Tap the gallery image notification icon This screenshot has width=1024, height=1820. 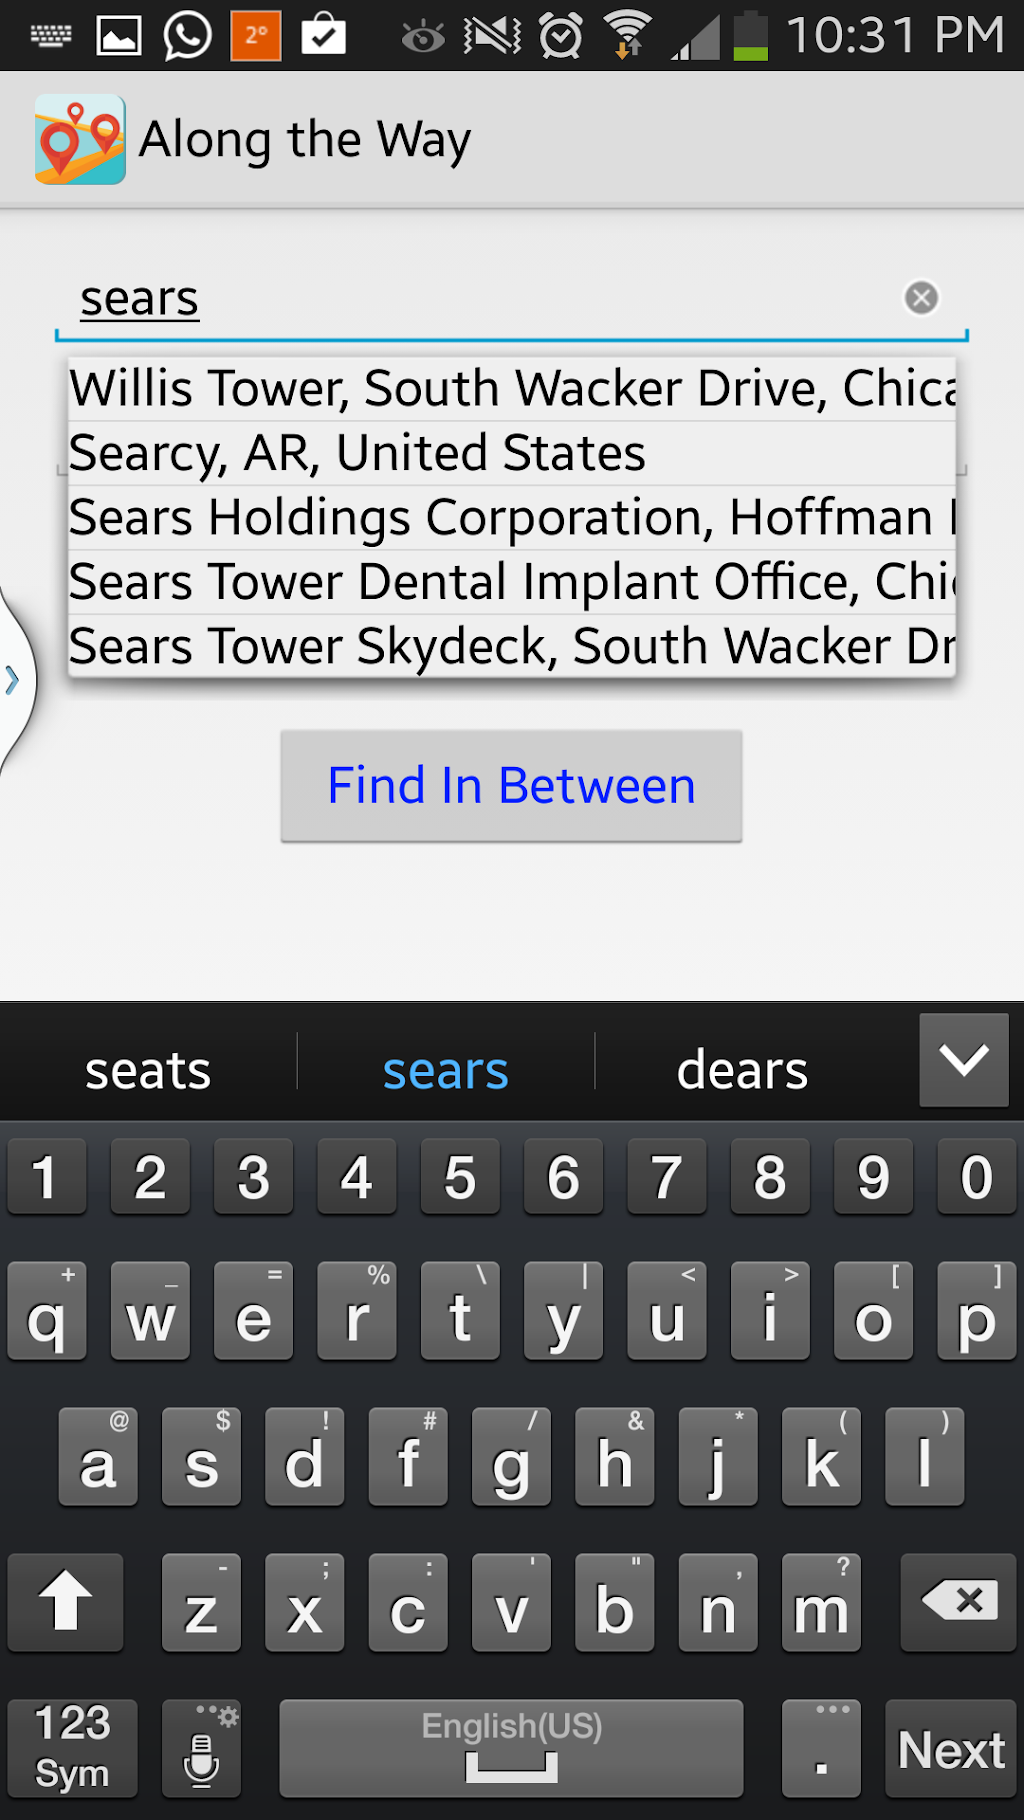[x=118, y=36]
